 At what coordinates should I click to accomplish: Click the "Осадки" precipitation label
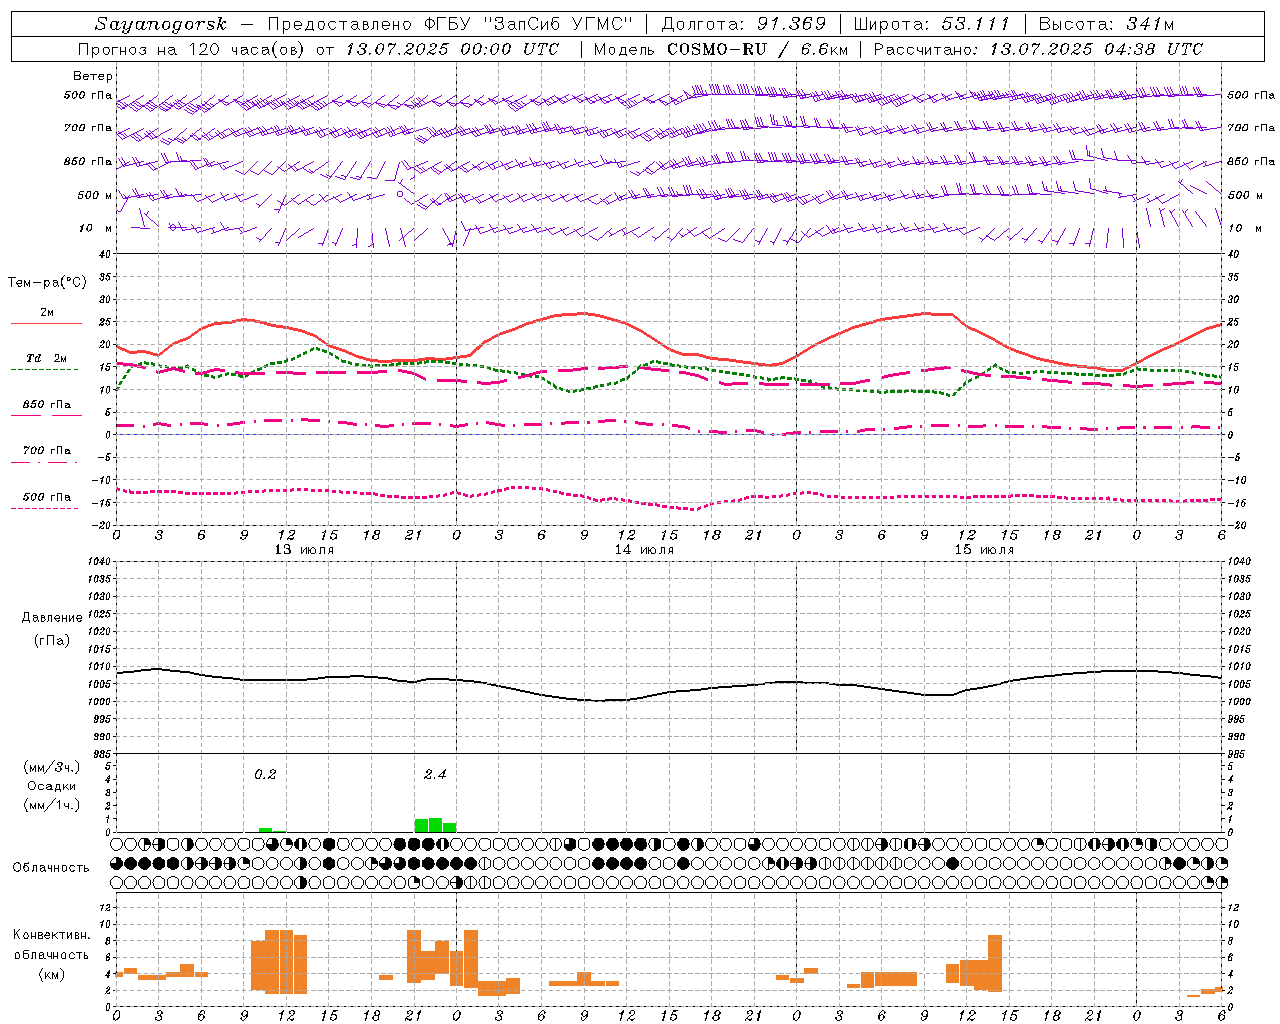(x=51, y=786)
